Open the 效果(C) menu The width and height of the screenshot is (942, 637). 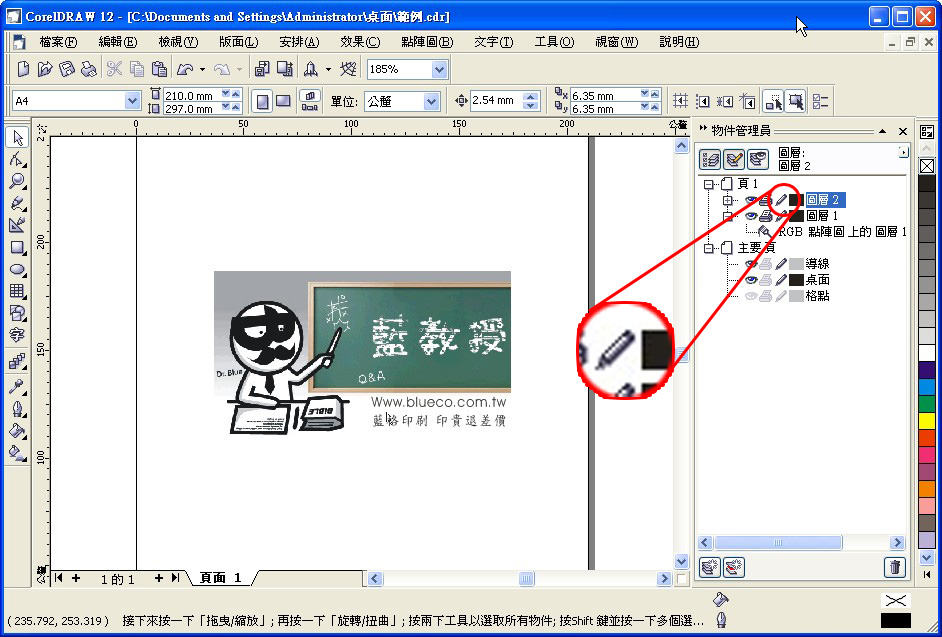point(360,42)
